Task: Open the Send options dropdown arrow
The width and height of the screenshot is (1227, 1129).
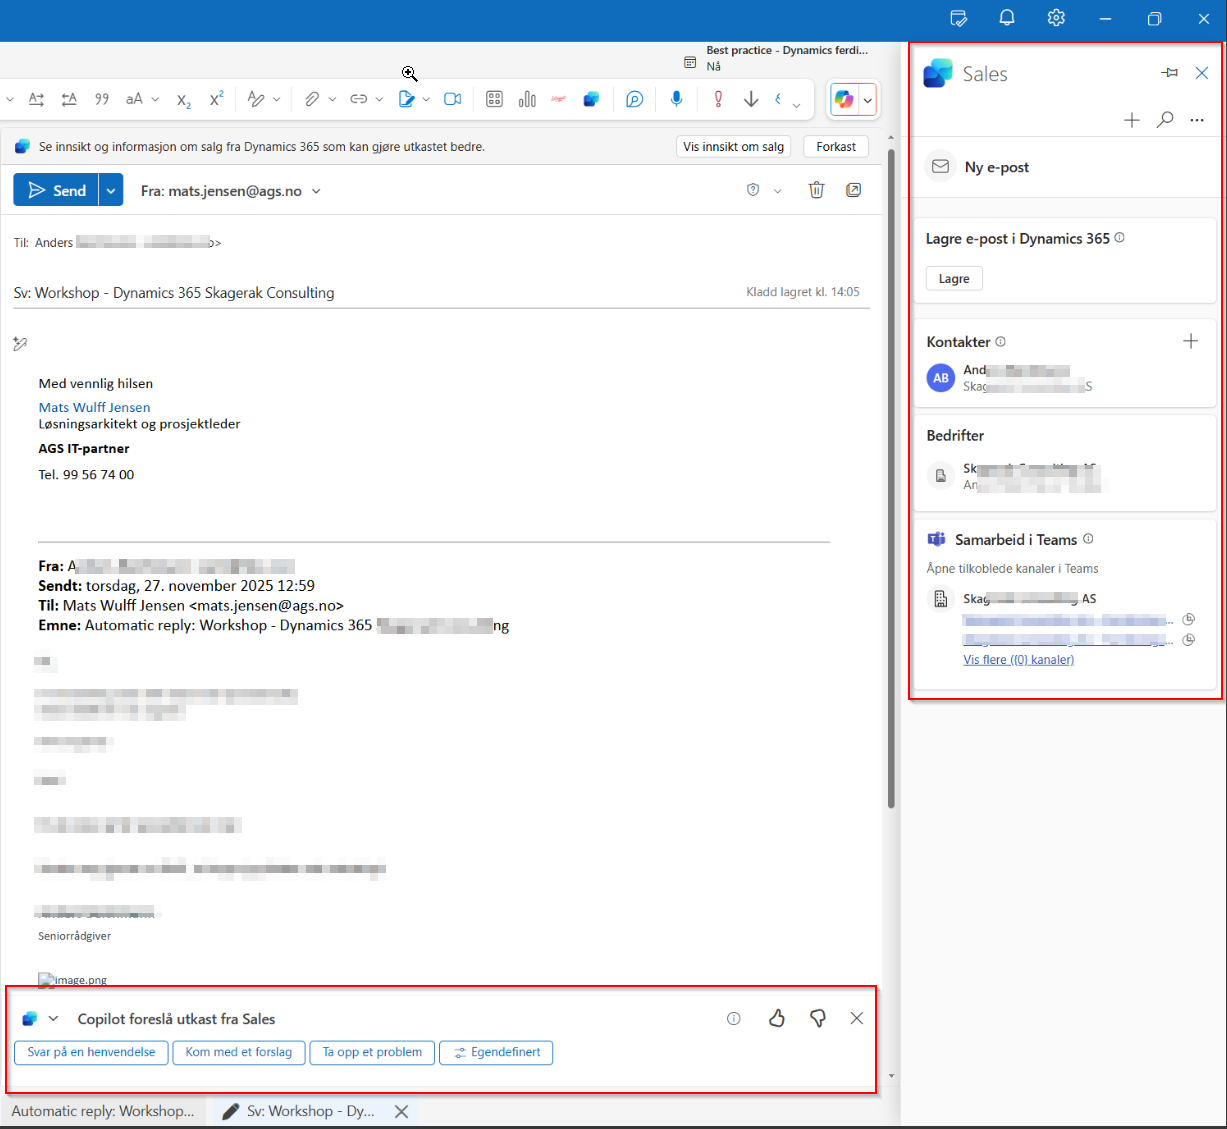Action: (x=111, y=190)
